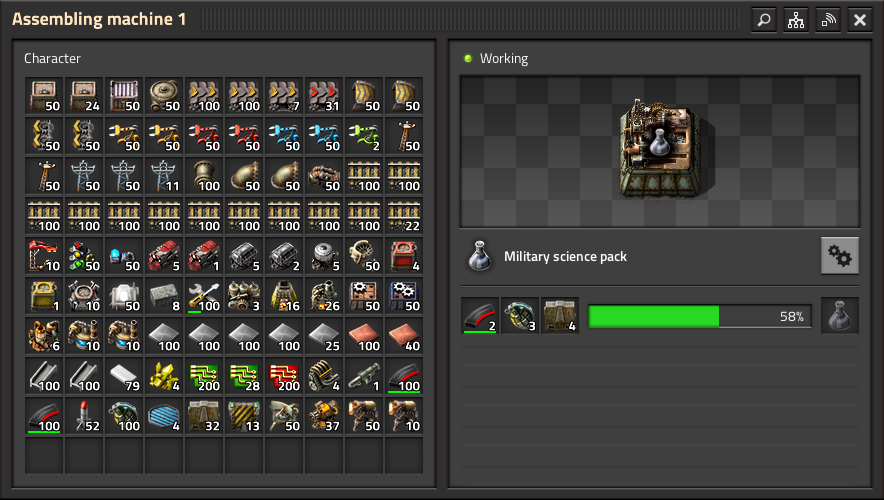This screenshot has height=500, width=884.
Task: Select the blue rail chain signal stack
Action: point(124,256)
